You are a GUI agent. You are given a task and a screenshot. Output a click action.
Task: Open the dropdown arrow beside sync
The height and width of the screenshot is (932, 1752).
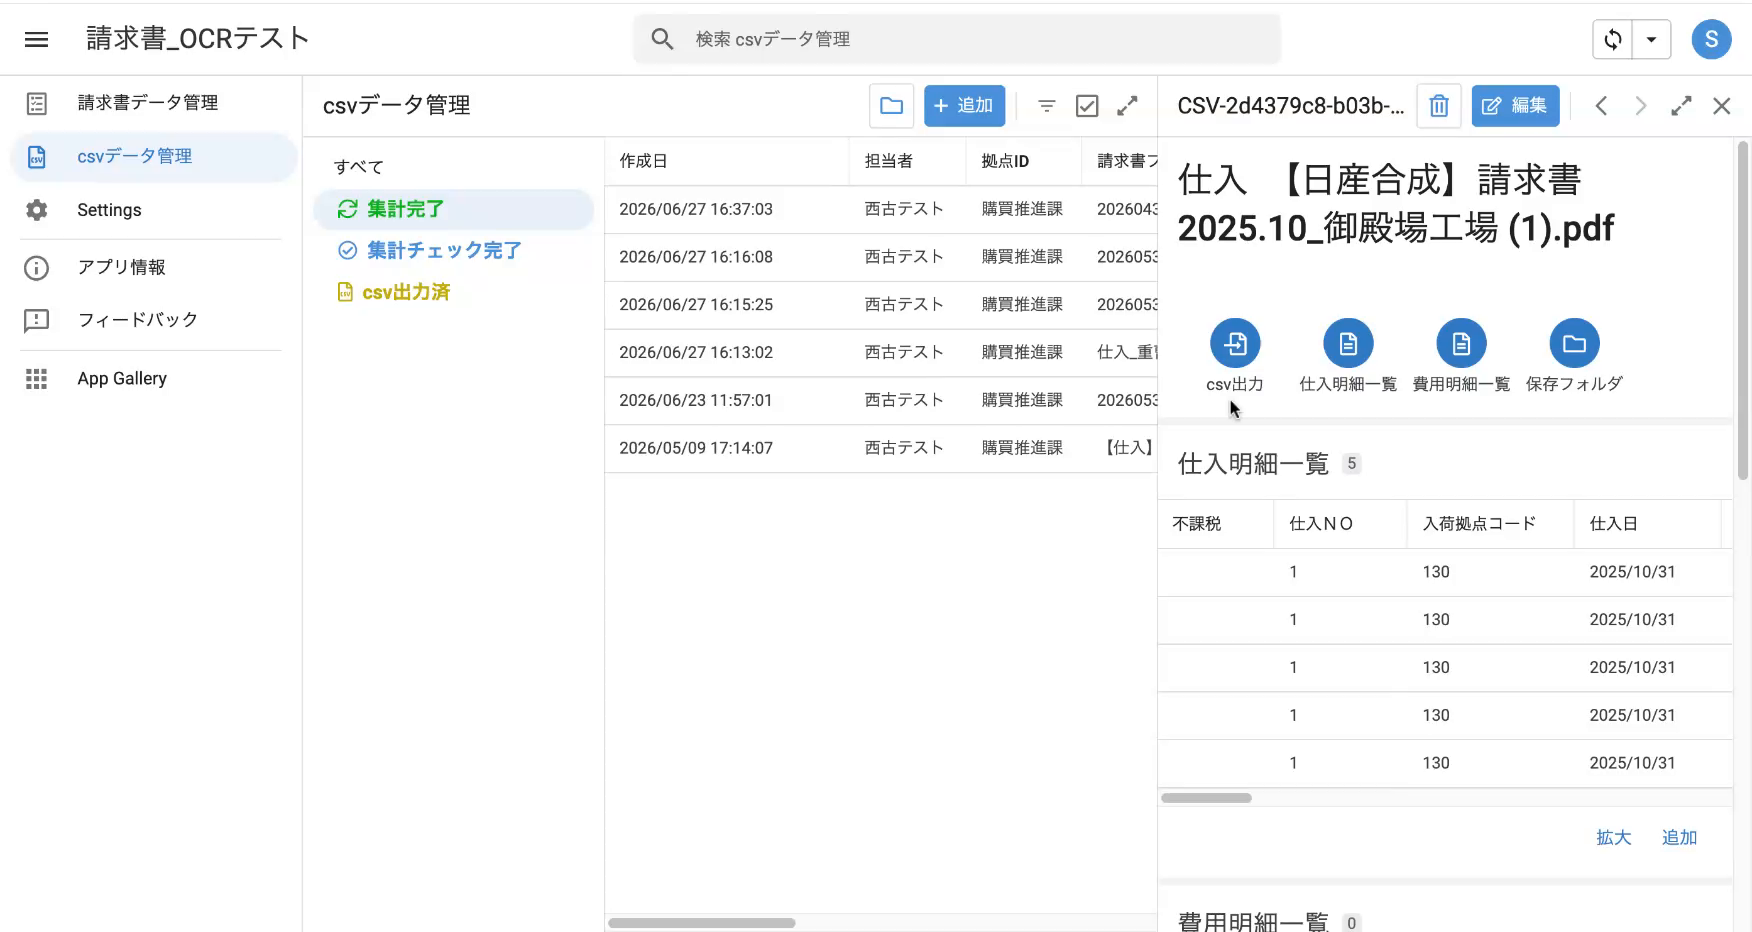click(x=1651, y=39)
